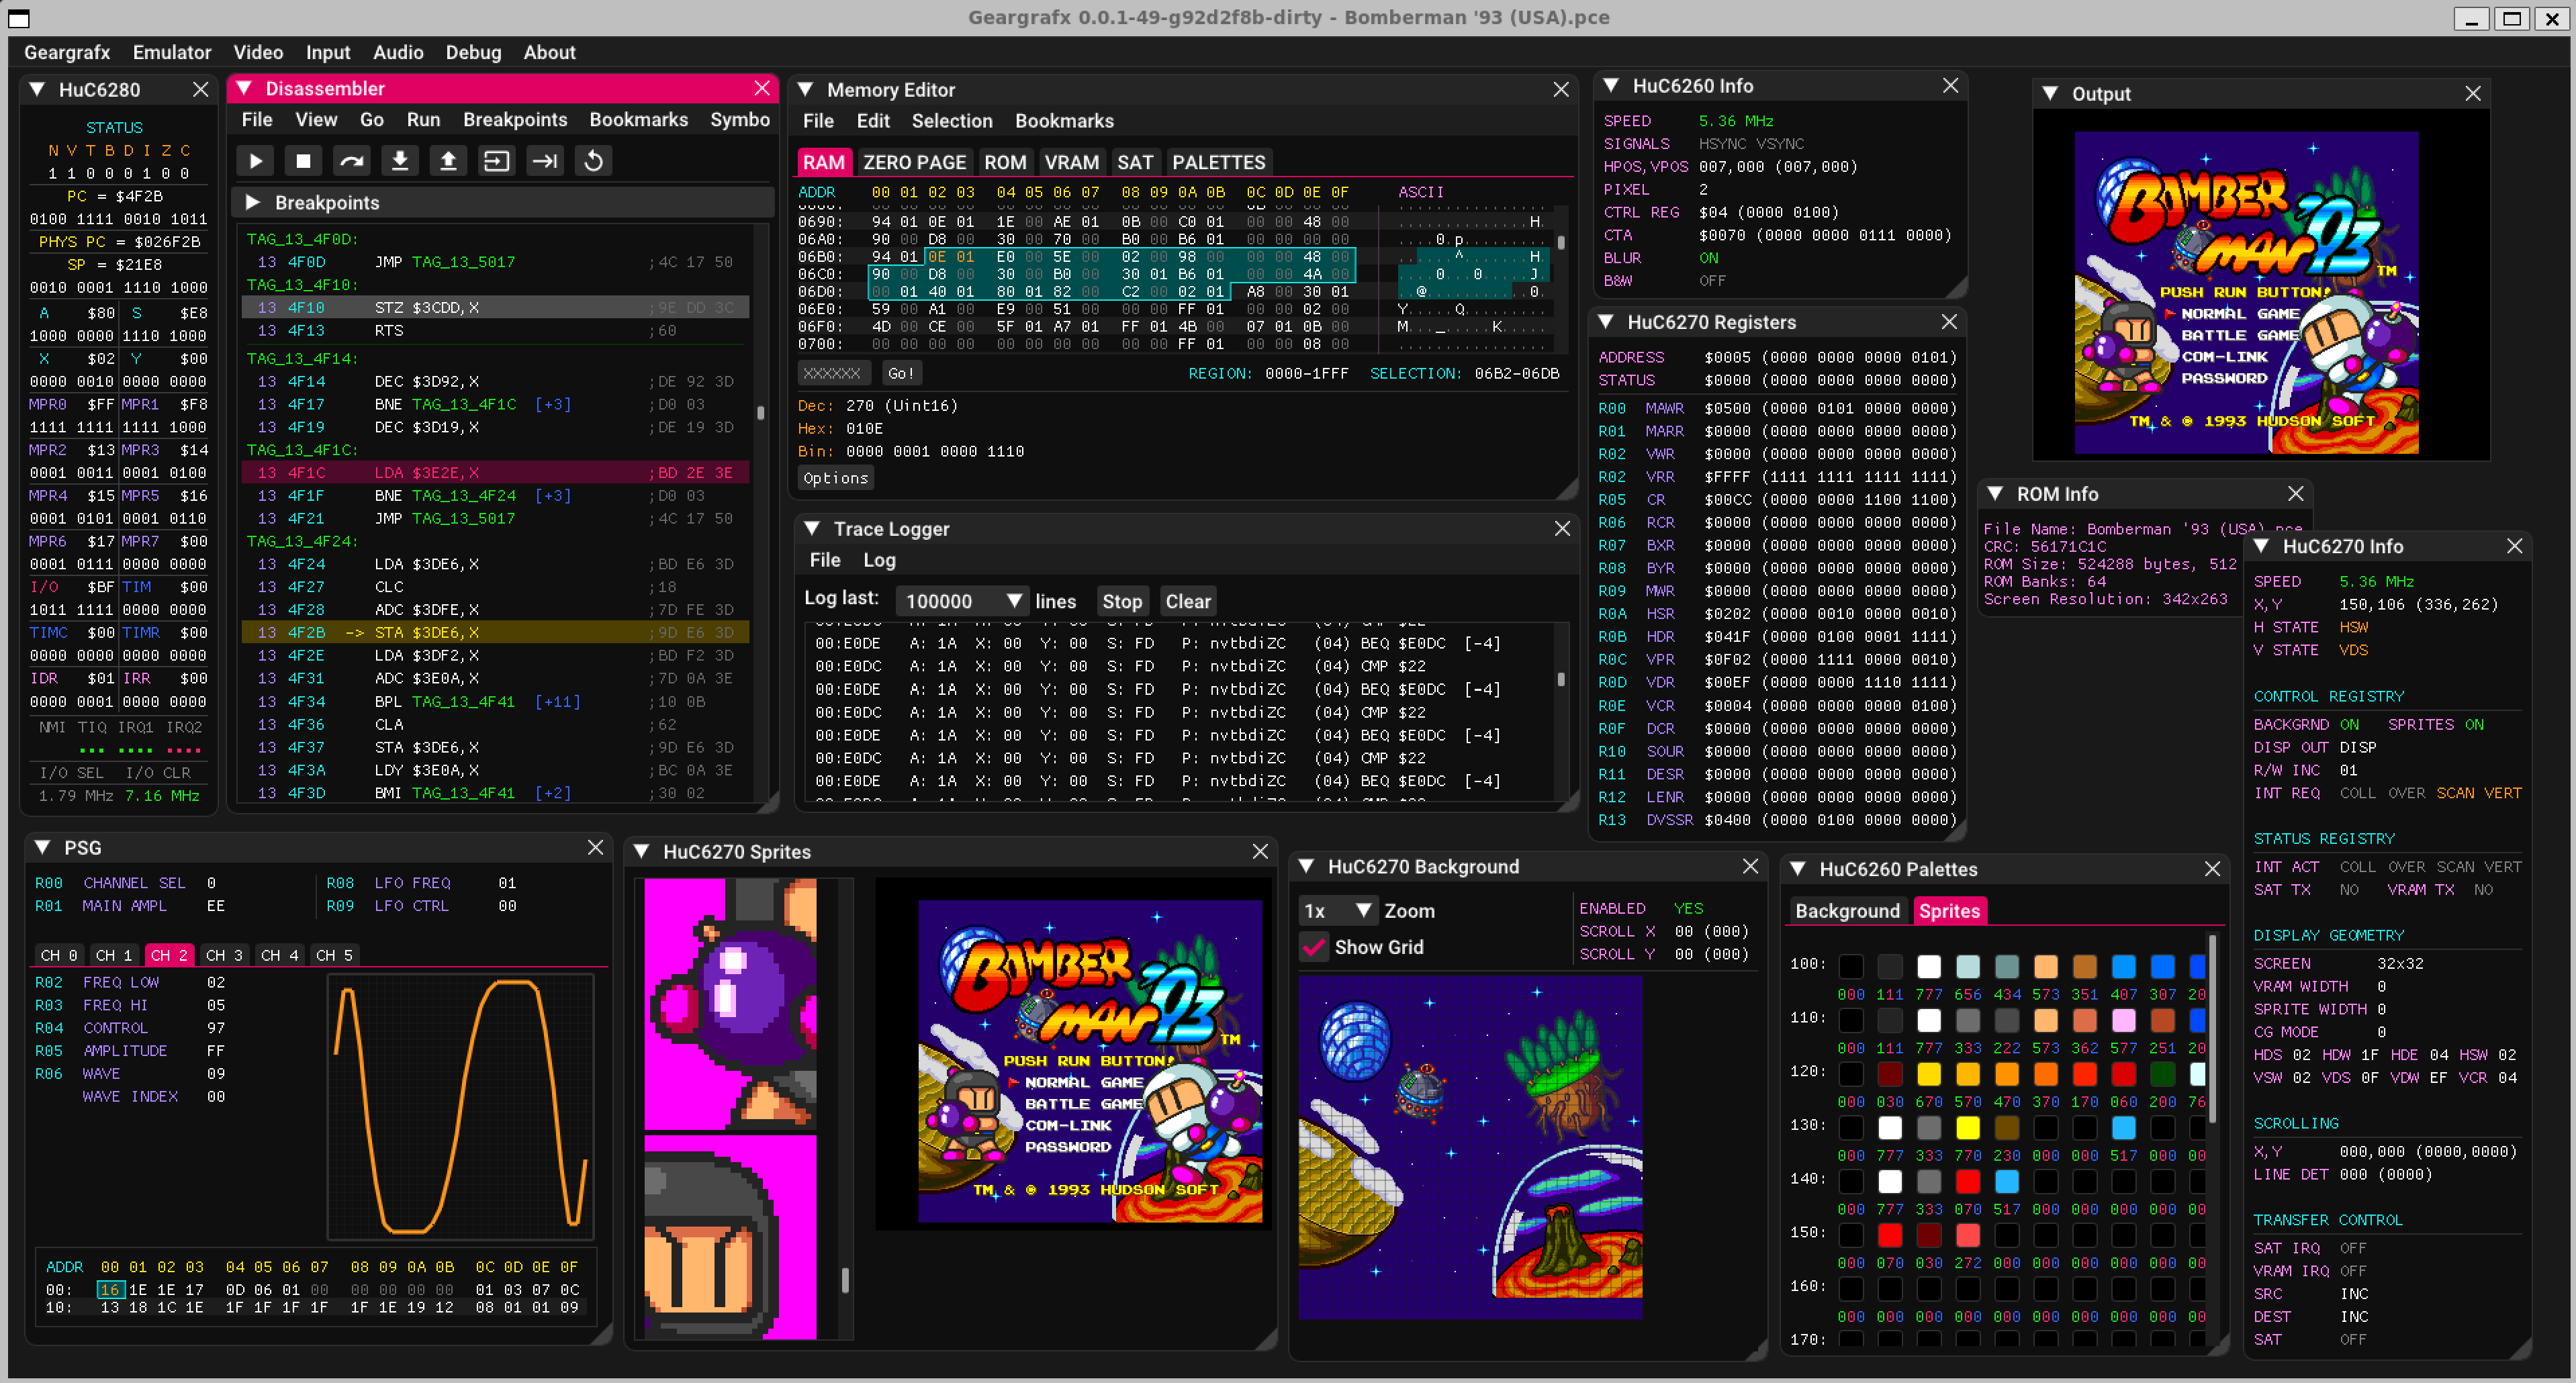The width and height of the screenshot is (2576, 1383).
Task: Click the stop/break square icon in Disassembler
Action: (x=304, y=161)
